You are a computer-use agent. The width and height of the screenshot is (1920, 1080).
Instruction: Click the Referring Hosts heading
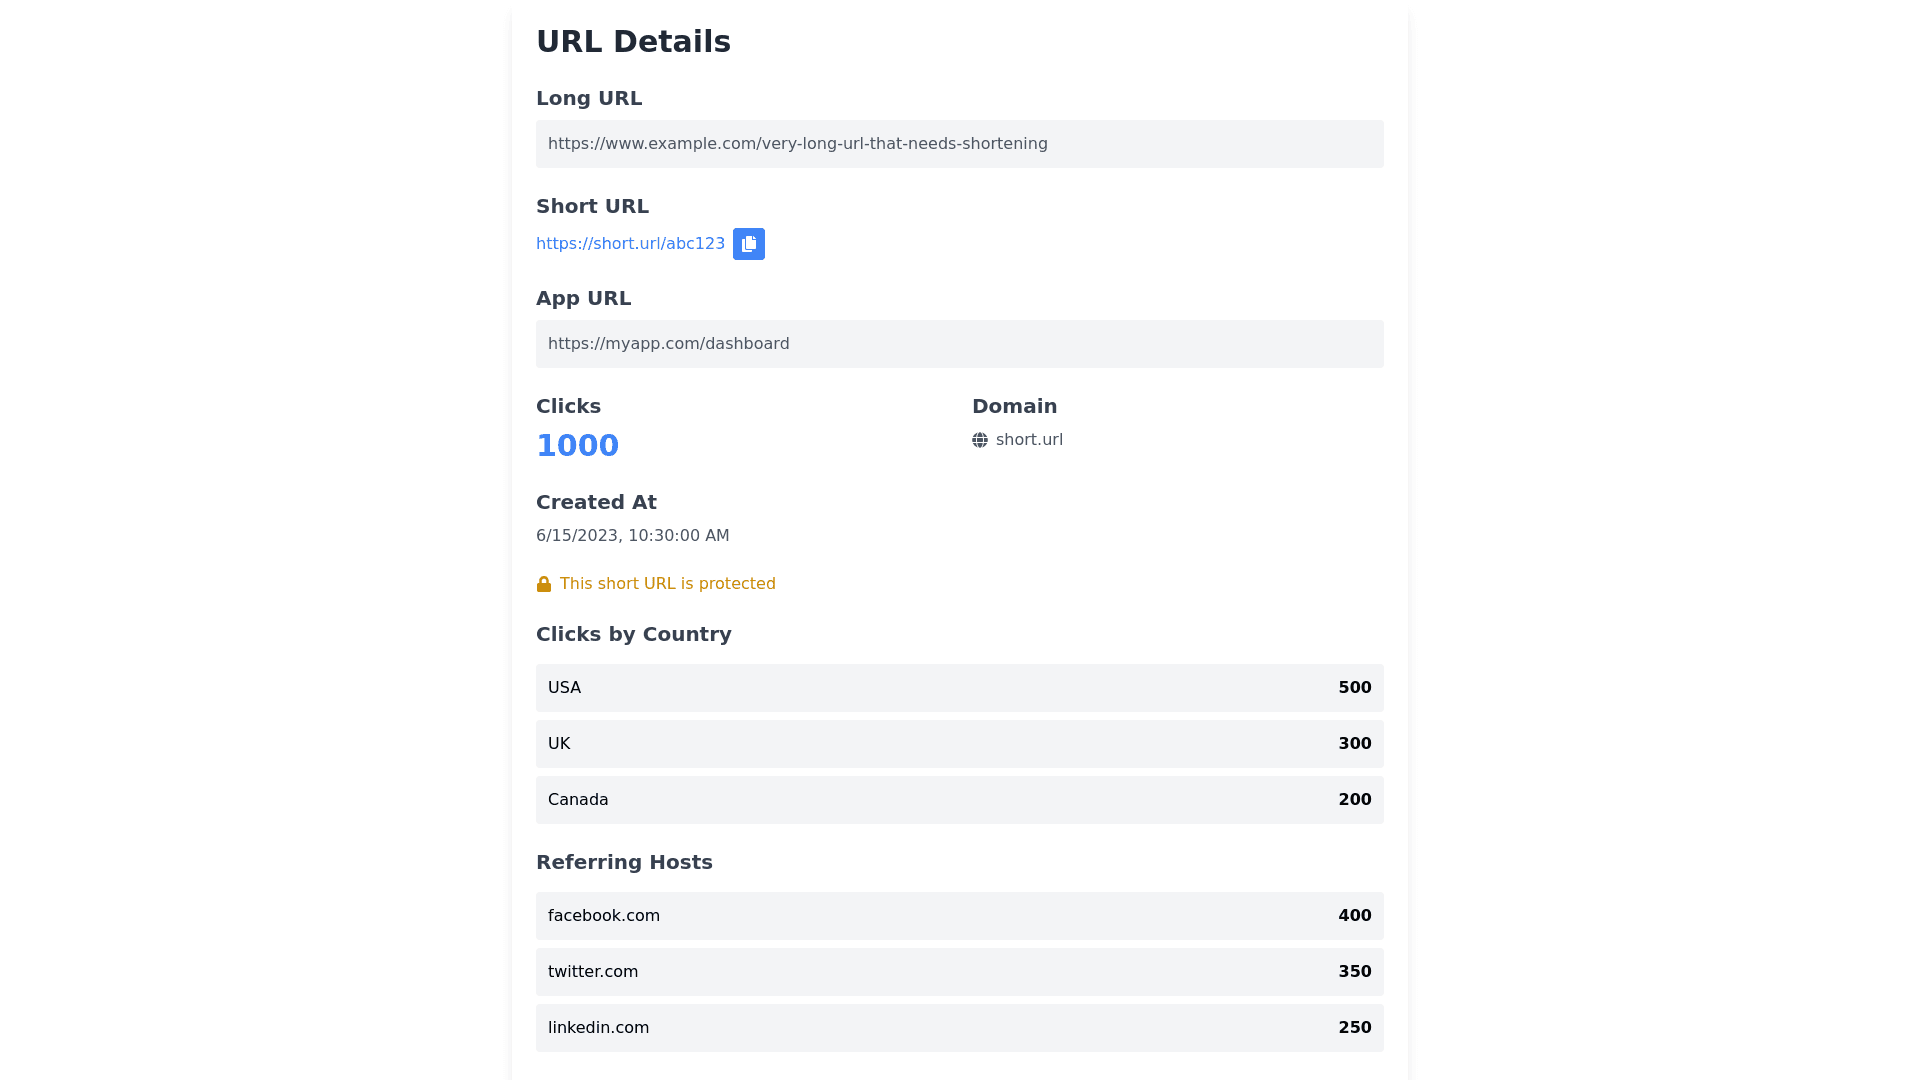624,862
